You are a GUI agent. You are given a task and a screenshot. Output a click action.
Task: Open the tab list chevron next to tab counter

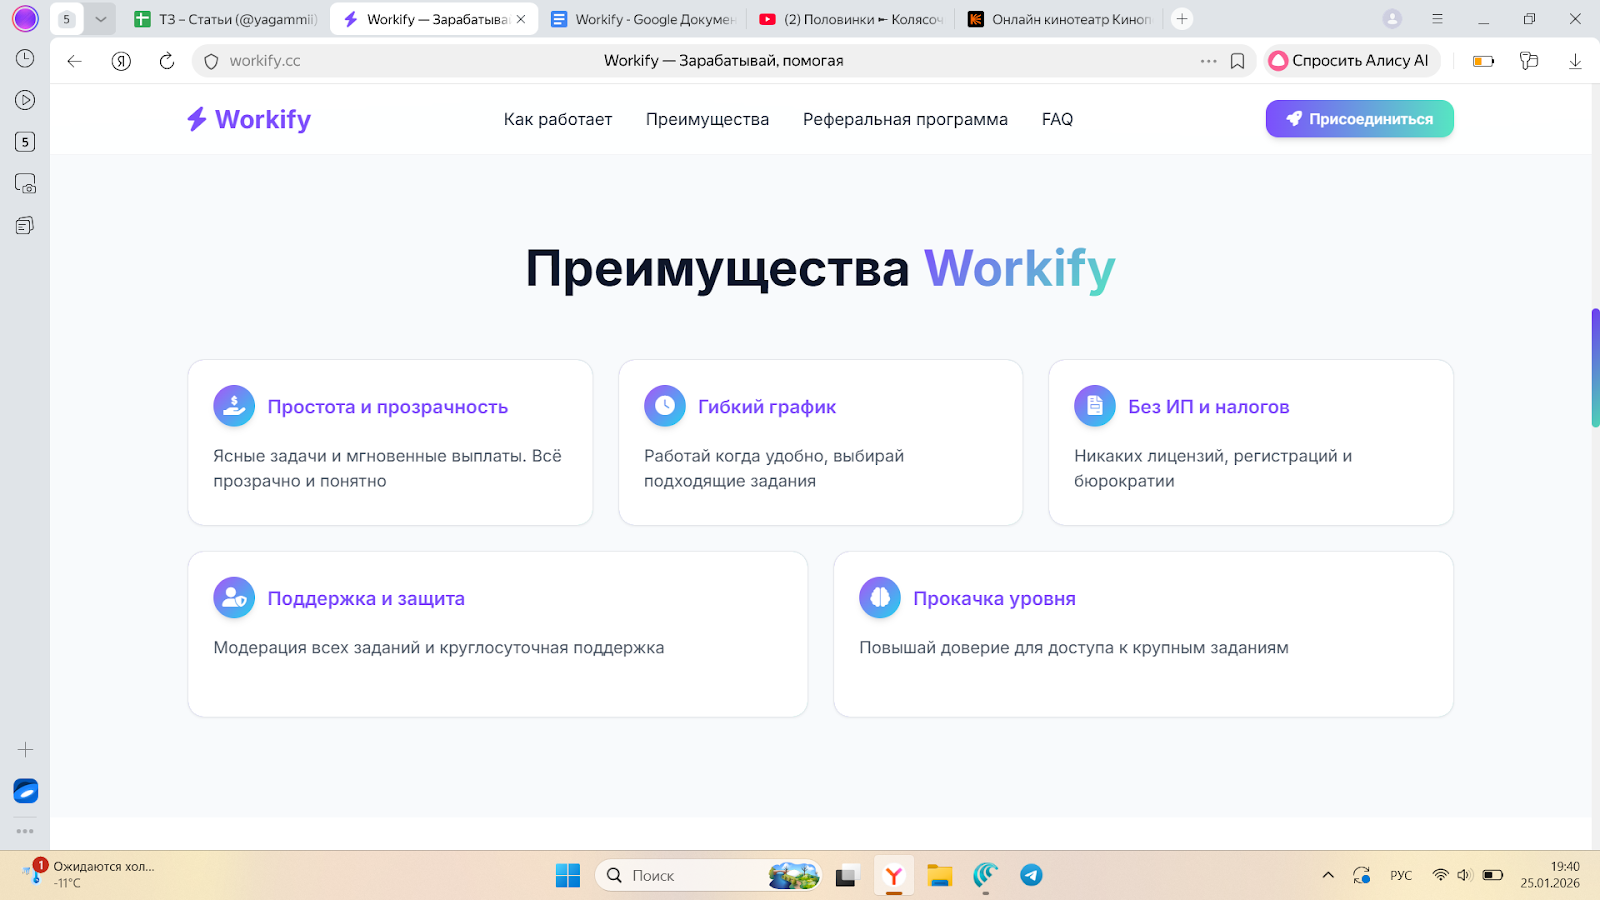[99, 18]
